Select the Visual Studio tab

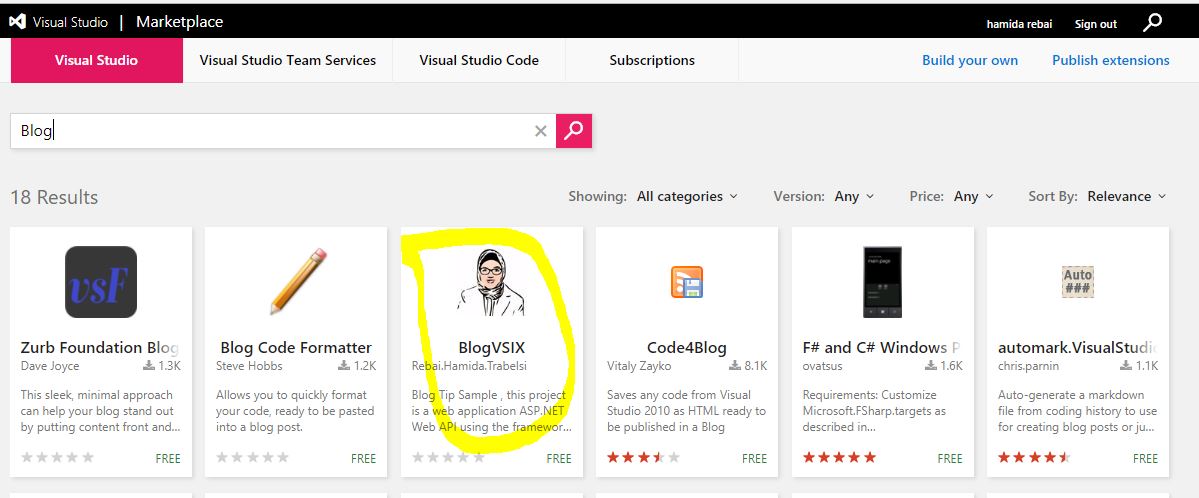tap(96, 60)
